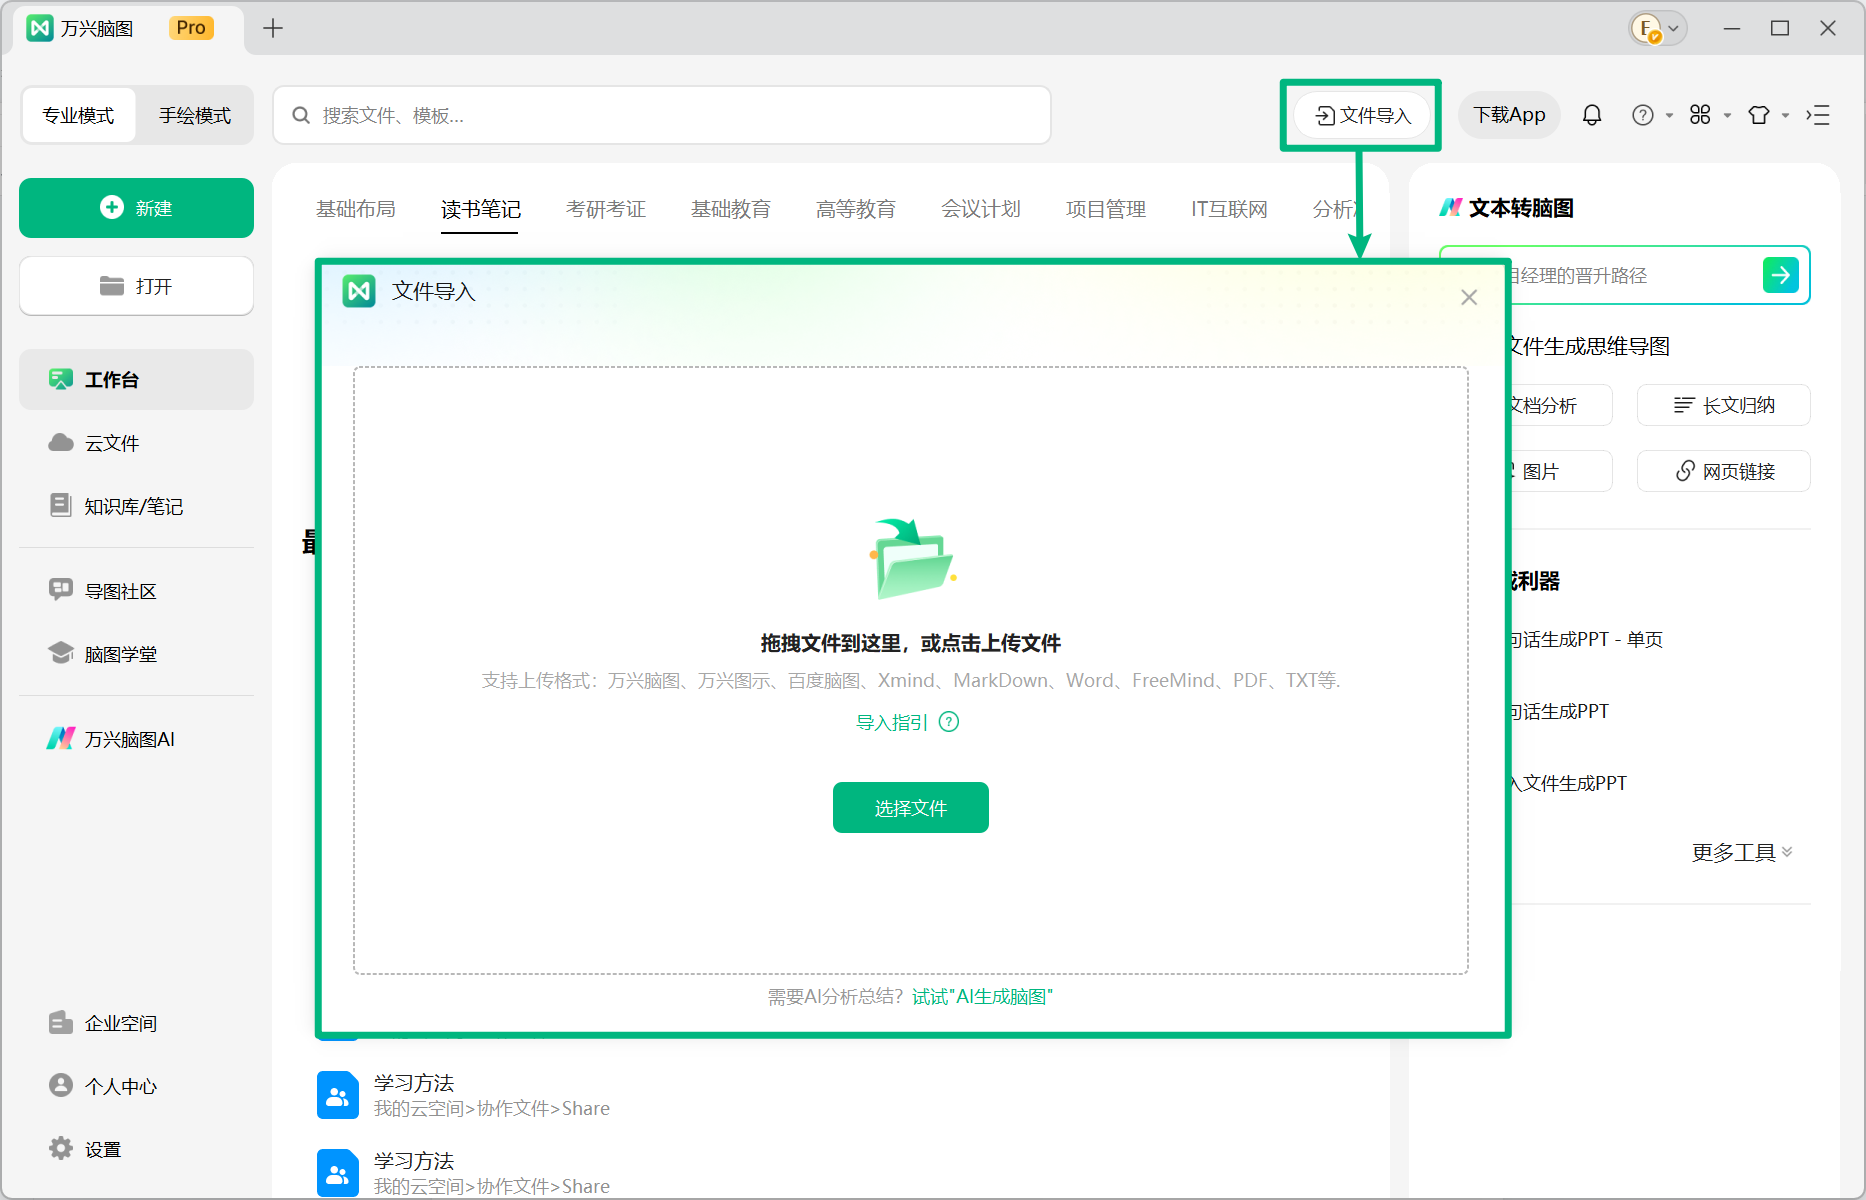1866x1200 pixels.
Task: Open 云文件 in the sidebar
Action: click(x=136, y=443)
